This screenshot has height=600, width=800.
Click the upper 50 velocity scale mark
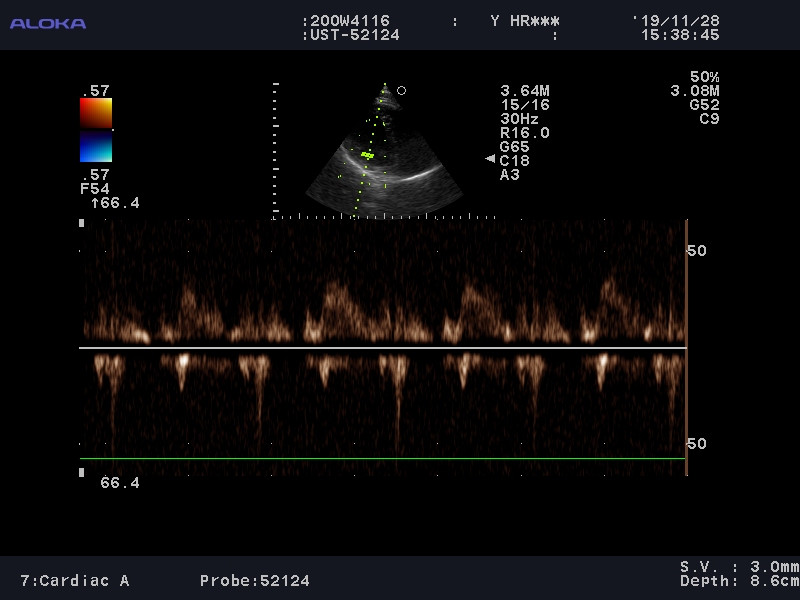click(697, 250)
